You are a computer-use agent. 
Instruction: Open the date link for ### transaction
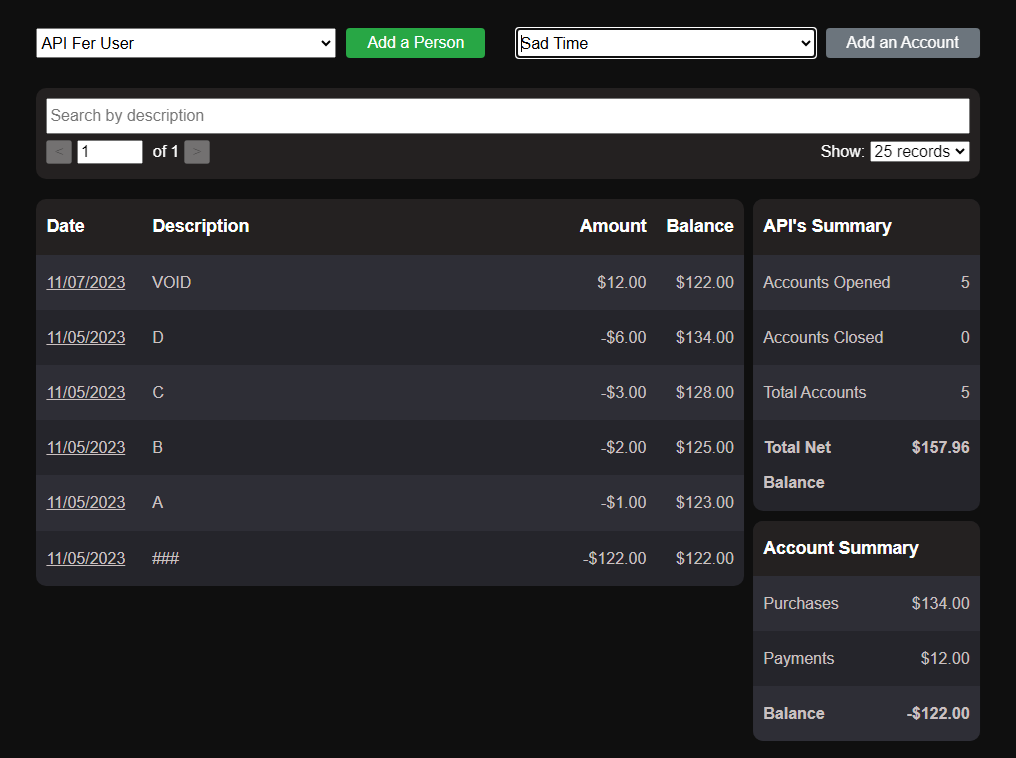86,558
